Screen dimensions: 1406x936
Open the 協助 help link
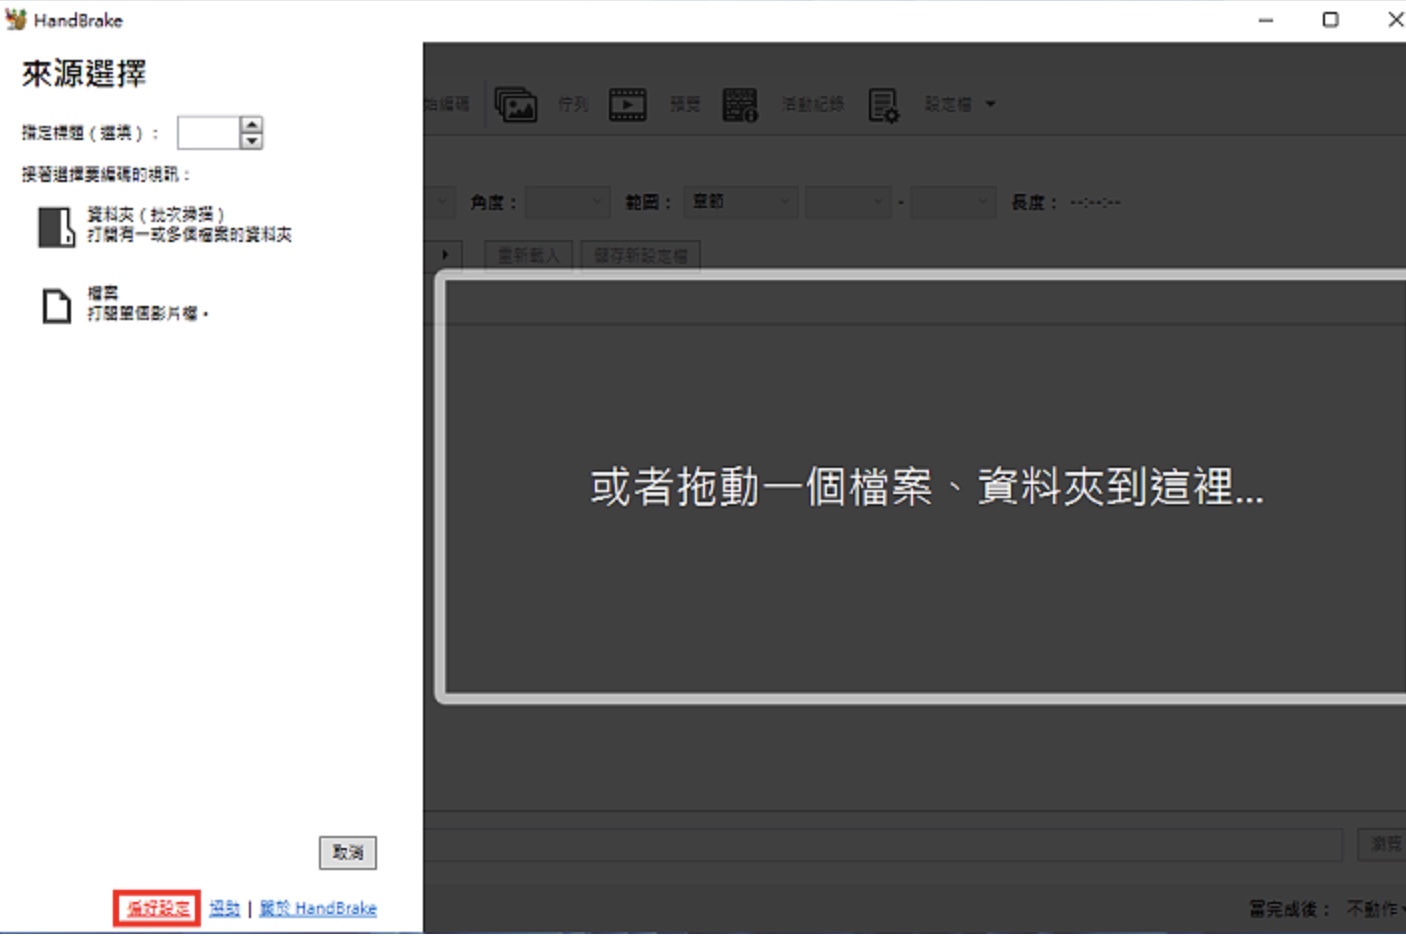(225, 908)
